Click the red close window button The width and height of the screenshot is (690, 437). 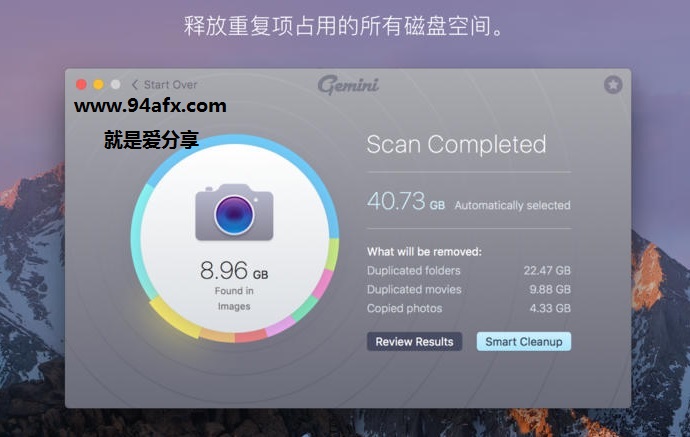coord(81,84)
